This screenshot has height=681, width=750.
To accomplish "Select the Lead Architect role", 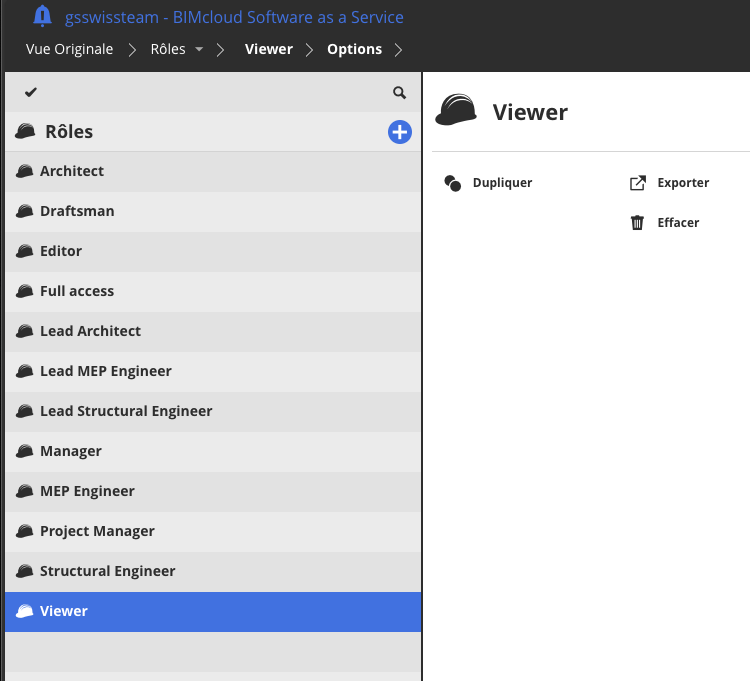I will [x=213, y=331].
